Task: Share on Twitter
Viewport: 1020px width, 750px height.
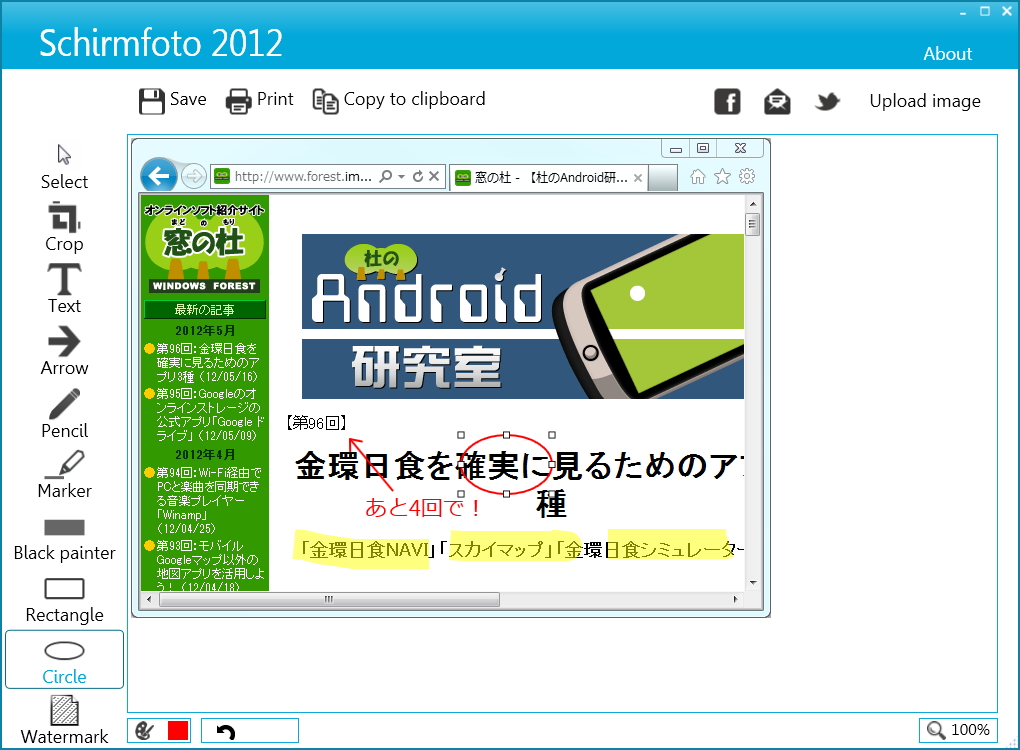Action: [x=827, y=101]
